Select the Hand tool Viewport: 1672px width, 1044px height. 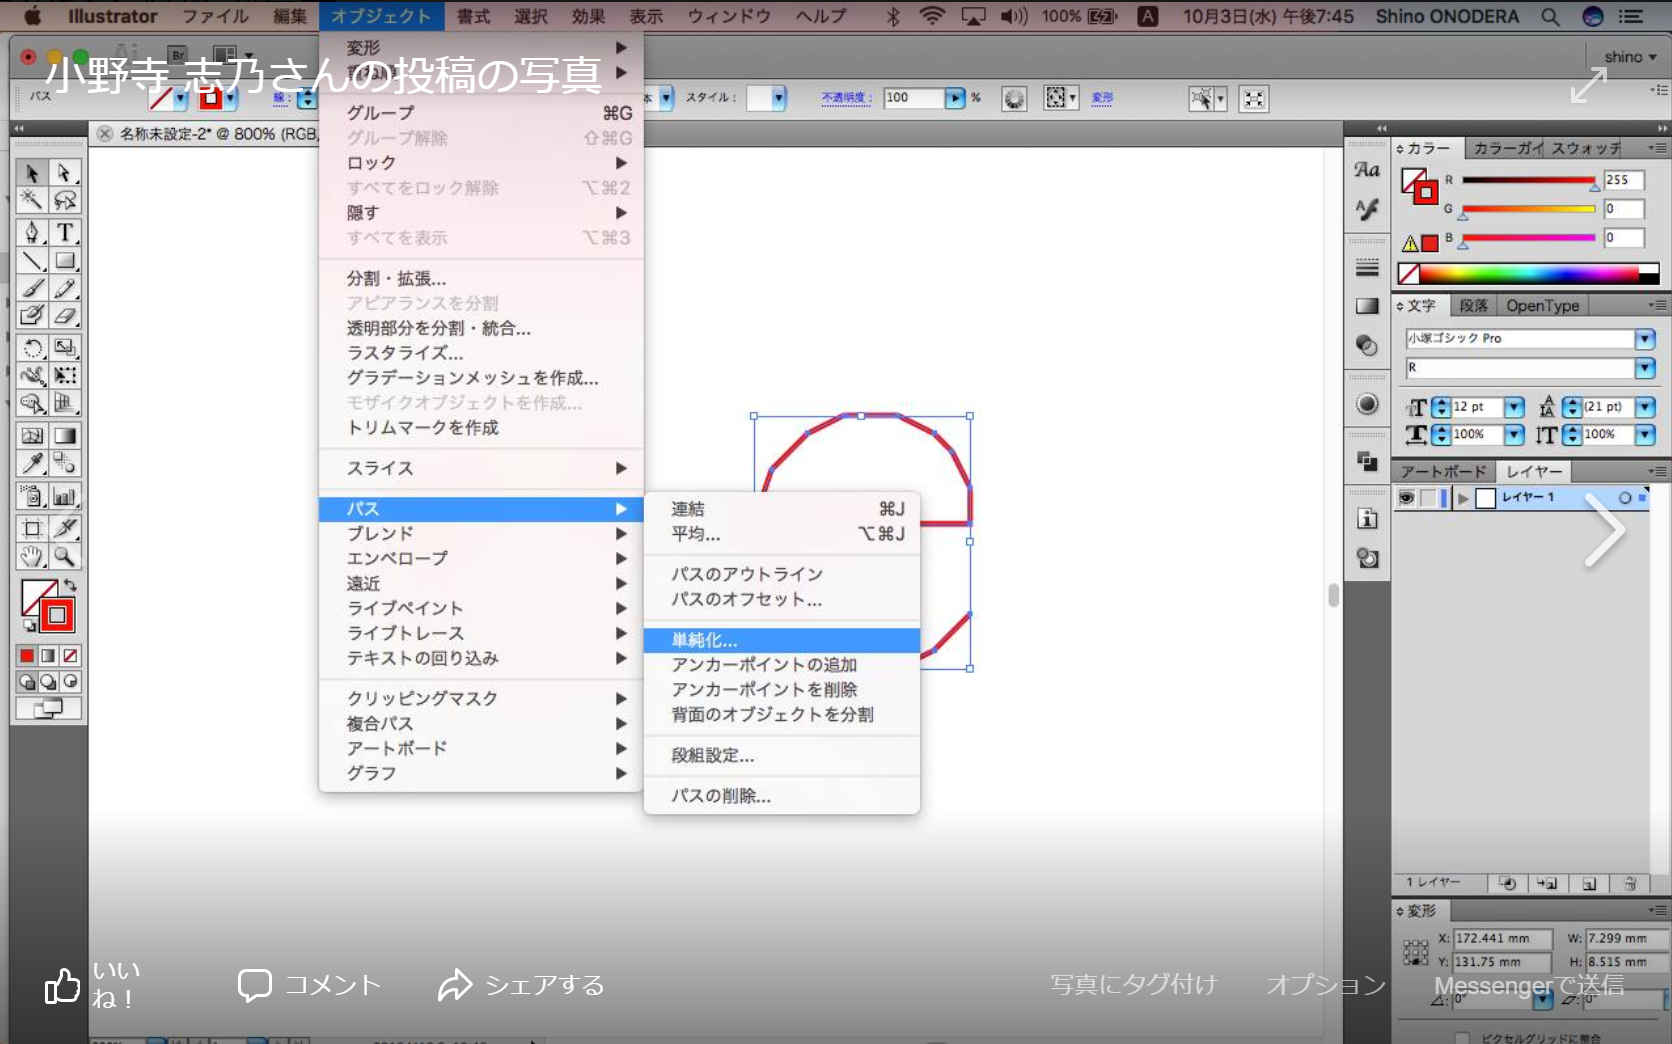[32, 556]
